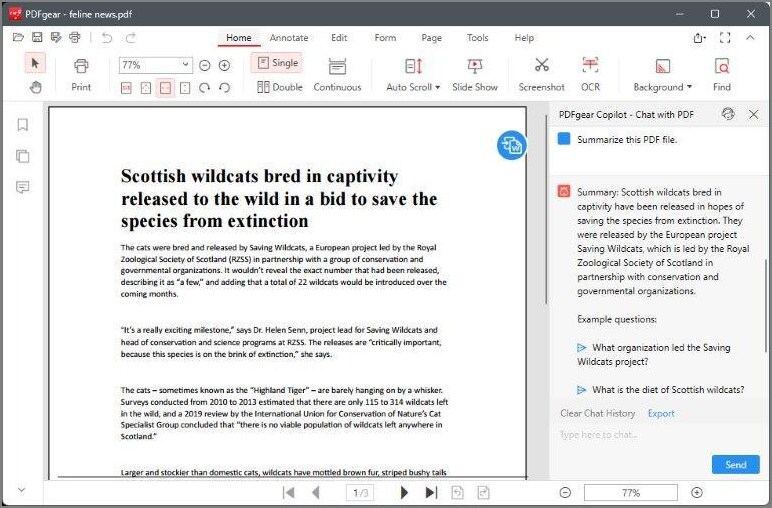
Task: Open the Auto Scroll dropdown arrow
Action: pyautogui.click(x=437, y=88)
